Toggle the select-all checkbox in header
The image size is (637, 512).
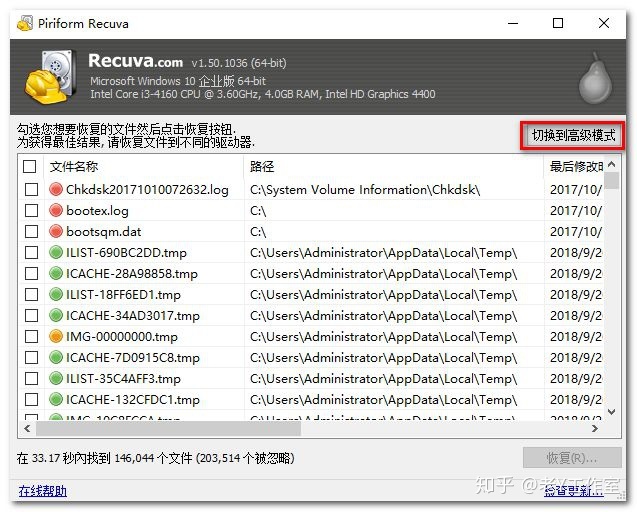tap(30, 166)
